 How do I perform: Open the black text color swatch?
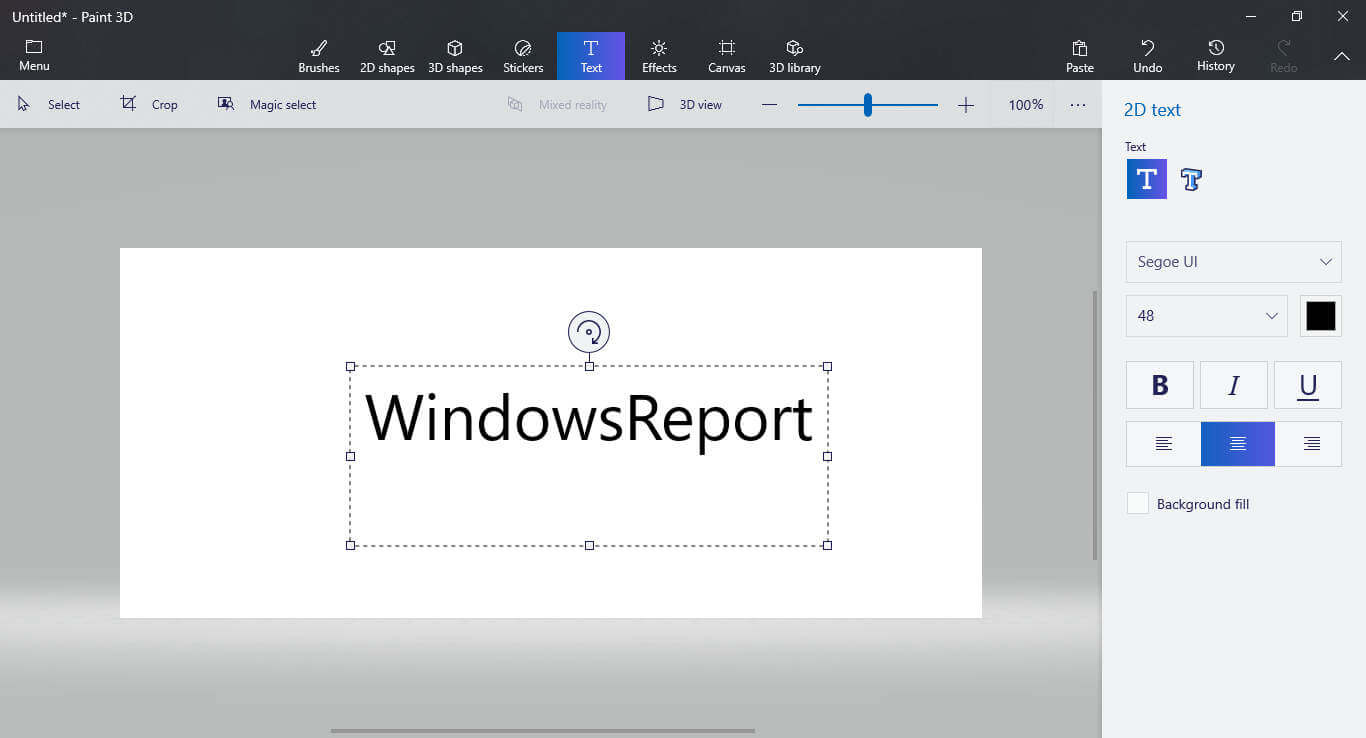pyautogui.click(x=1321, y=316)
